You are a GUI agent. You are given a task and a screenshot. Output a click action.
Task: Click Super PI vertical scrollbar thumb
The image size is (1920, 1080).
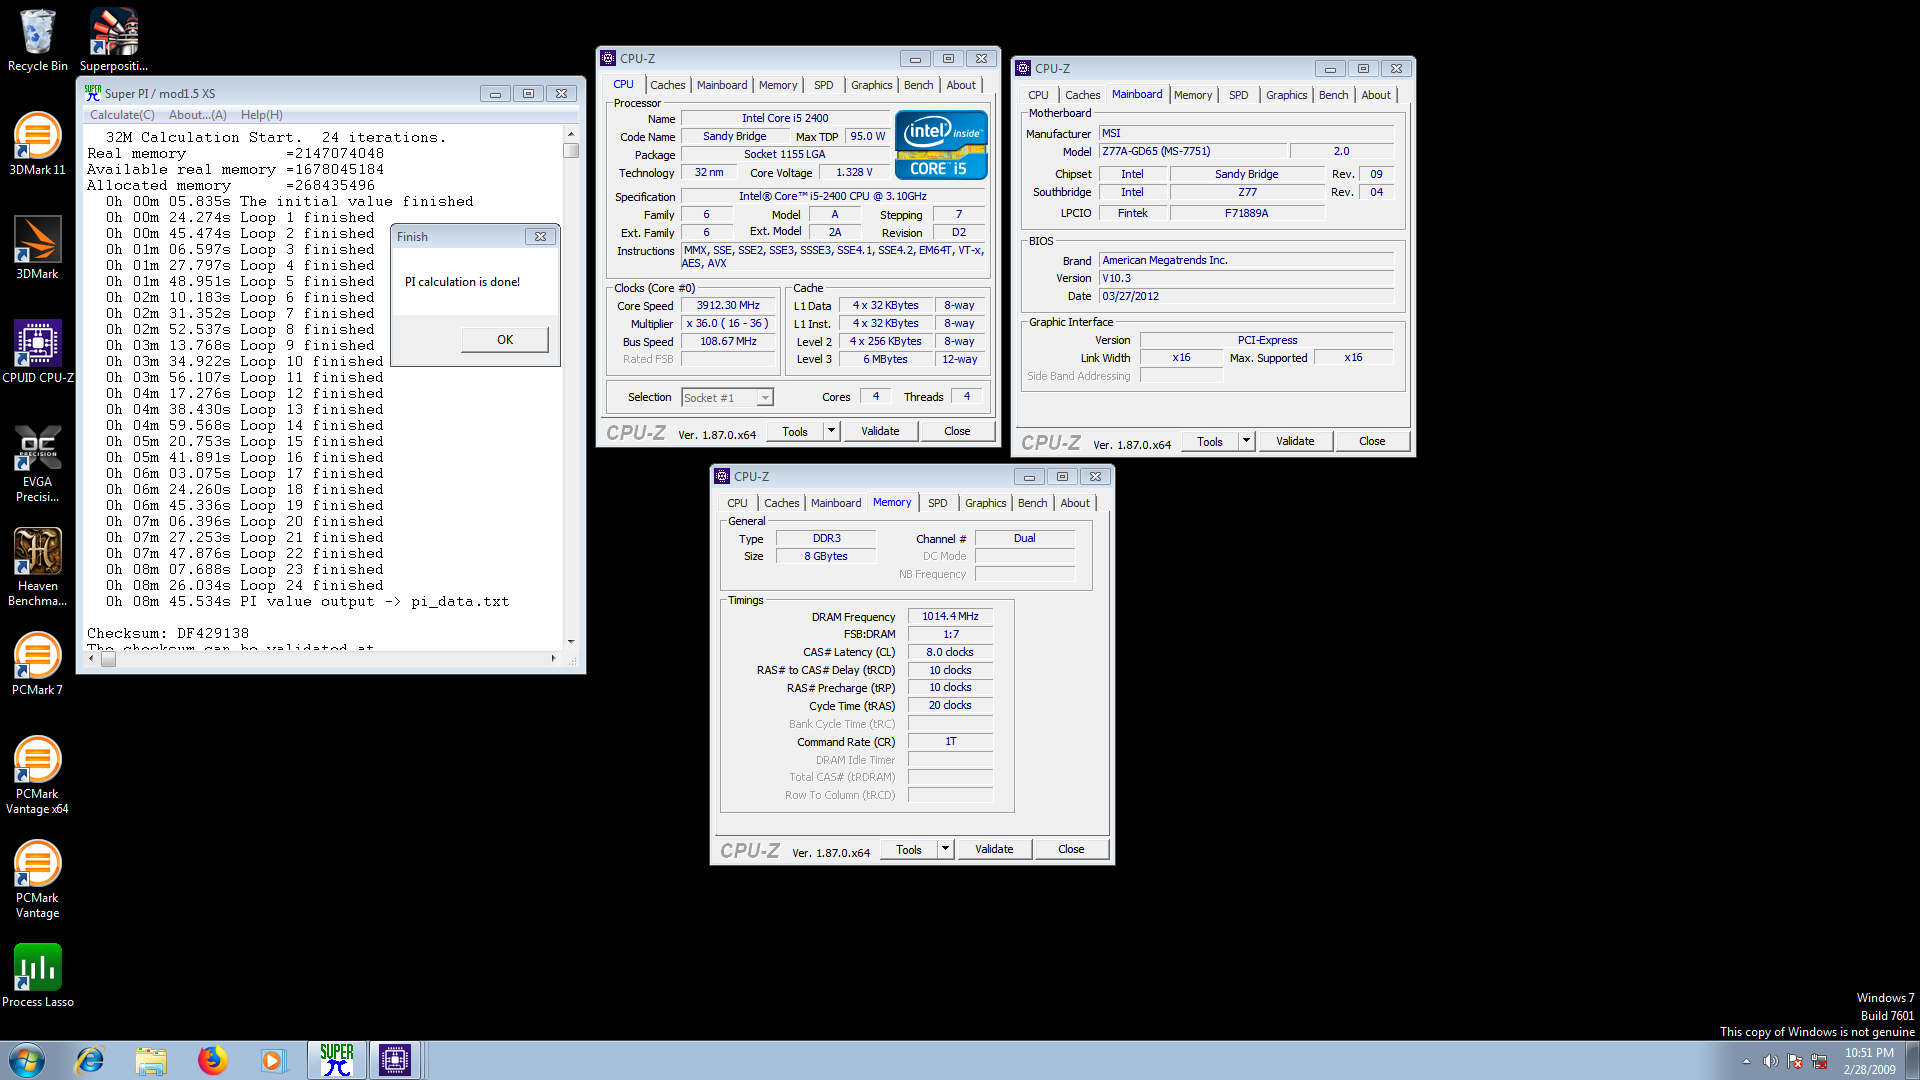(x=571, y=151)
